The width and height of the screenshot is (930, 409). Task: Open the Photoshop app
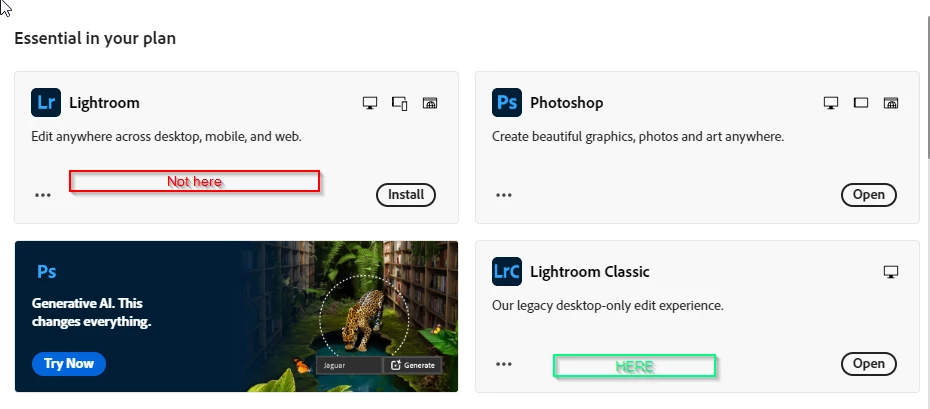[868, 195]
